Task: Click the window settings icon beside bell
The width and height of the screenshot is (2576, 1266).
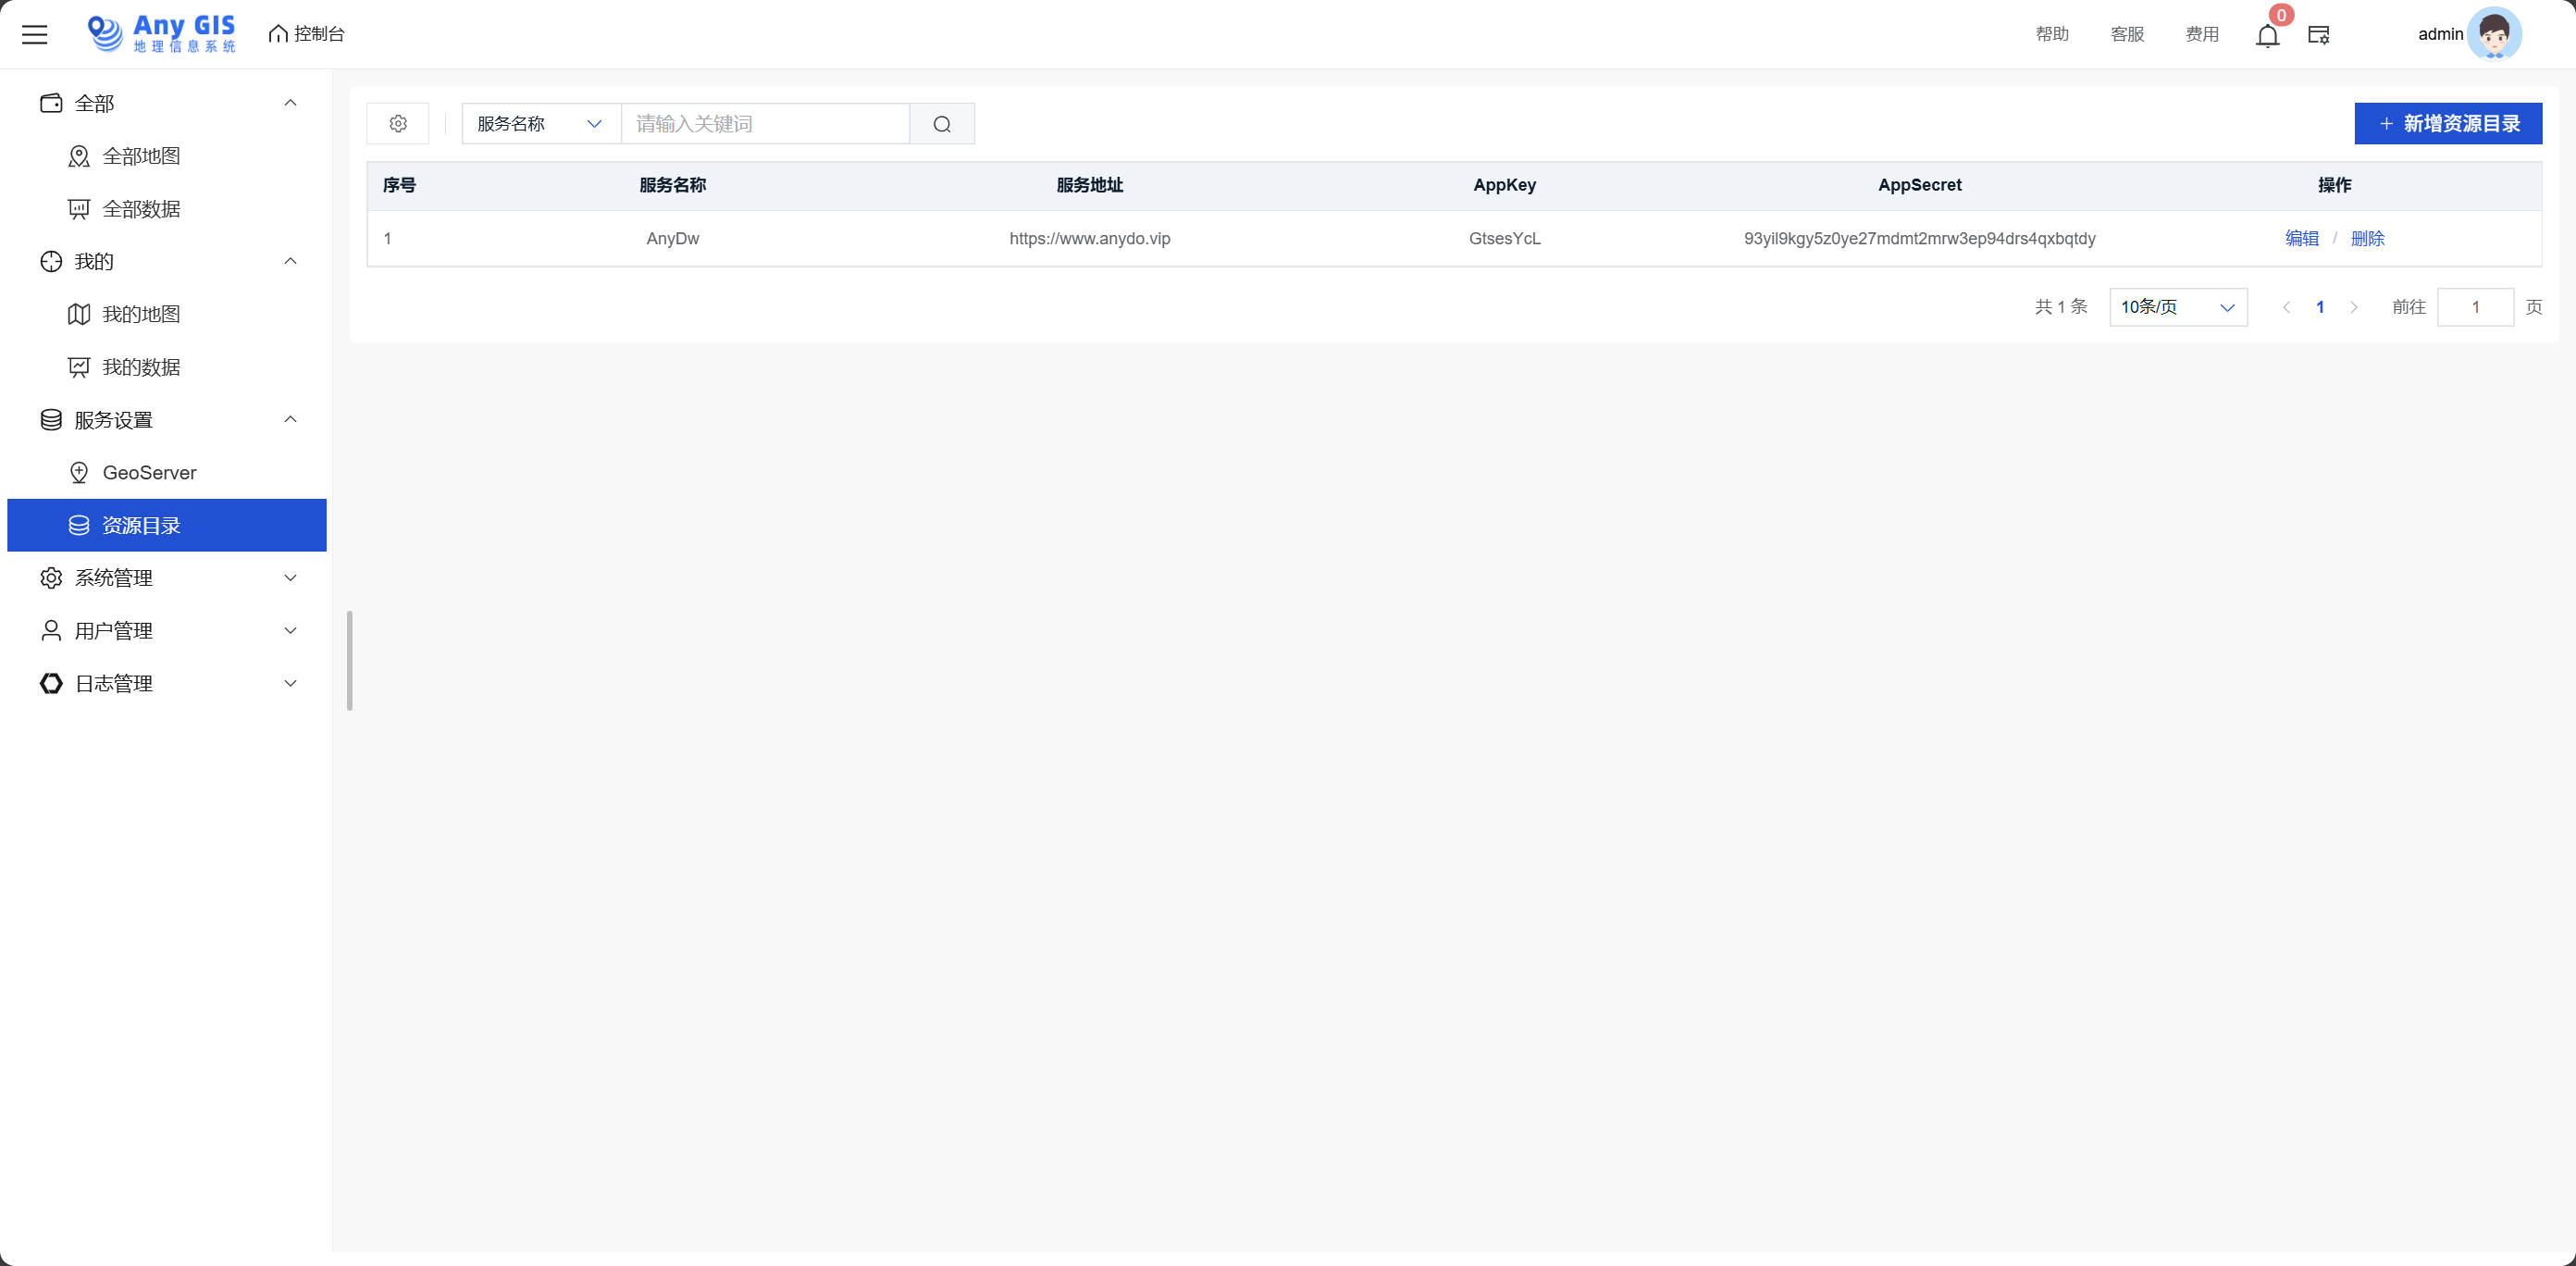Action: pos(2318,35)
